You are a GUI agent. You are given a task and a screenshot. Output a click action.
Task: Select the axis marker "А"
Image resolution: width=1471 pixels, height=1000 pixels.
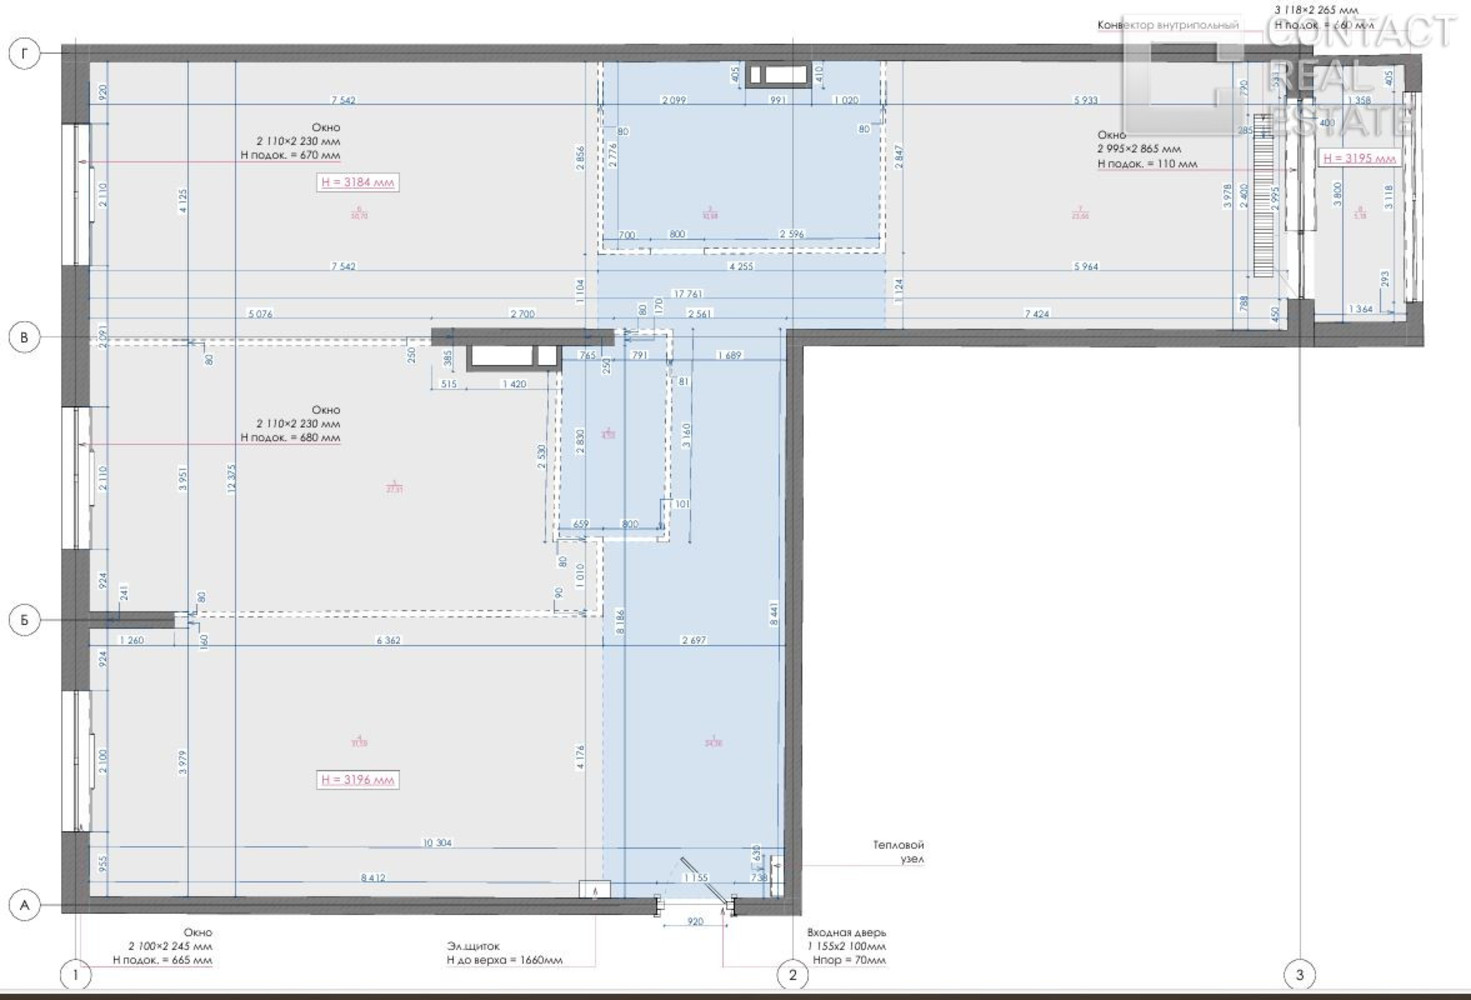coord(25,906)
